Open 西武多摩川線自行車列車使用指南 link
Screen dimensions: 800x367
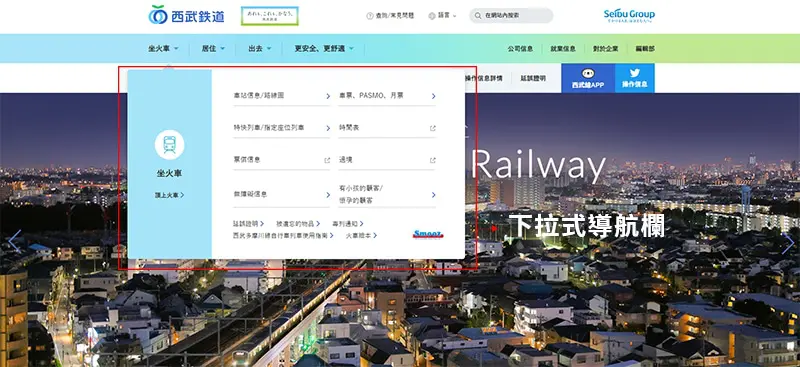pos(283,235)
